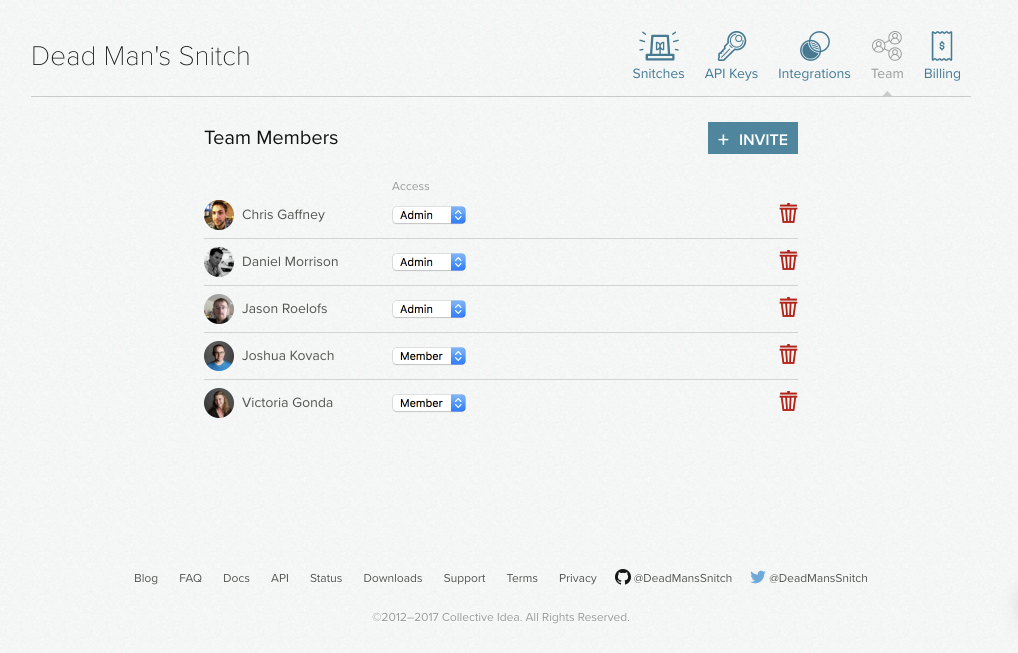Screen dimensions: 1018x653
Task: Open Jason Roelofs' Admin access selector
Action: tap(429, 308)
